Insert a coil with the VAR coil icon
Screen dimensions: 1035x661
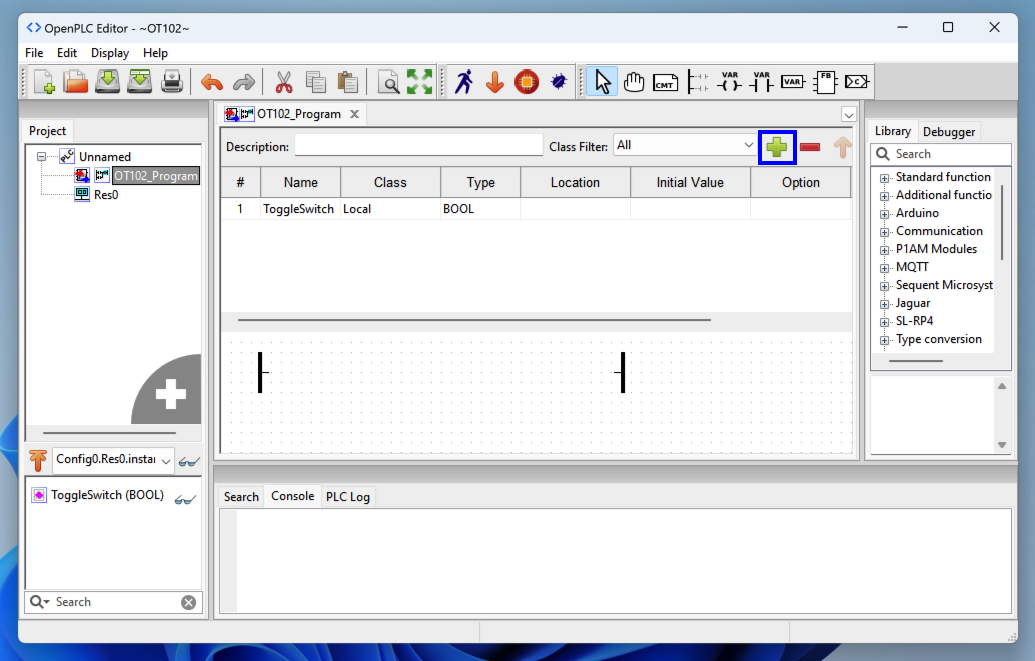pyautogui.click(x=729, y=82)
